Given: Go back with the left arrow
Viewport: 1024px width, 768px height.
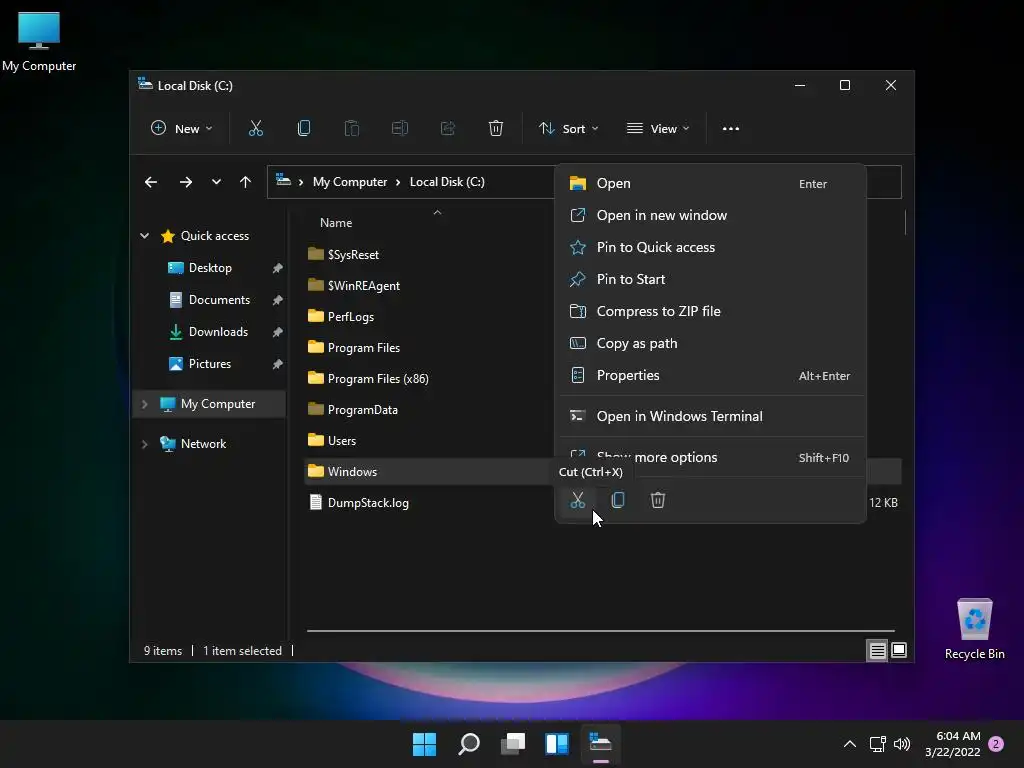Looking at the screenshot, I should click(151, 182).
